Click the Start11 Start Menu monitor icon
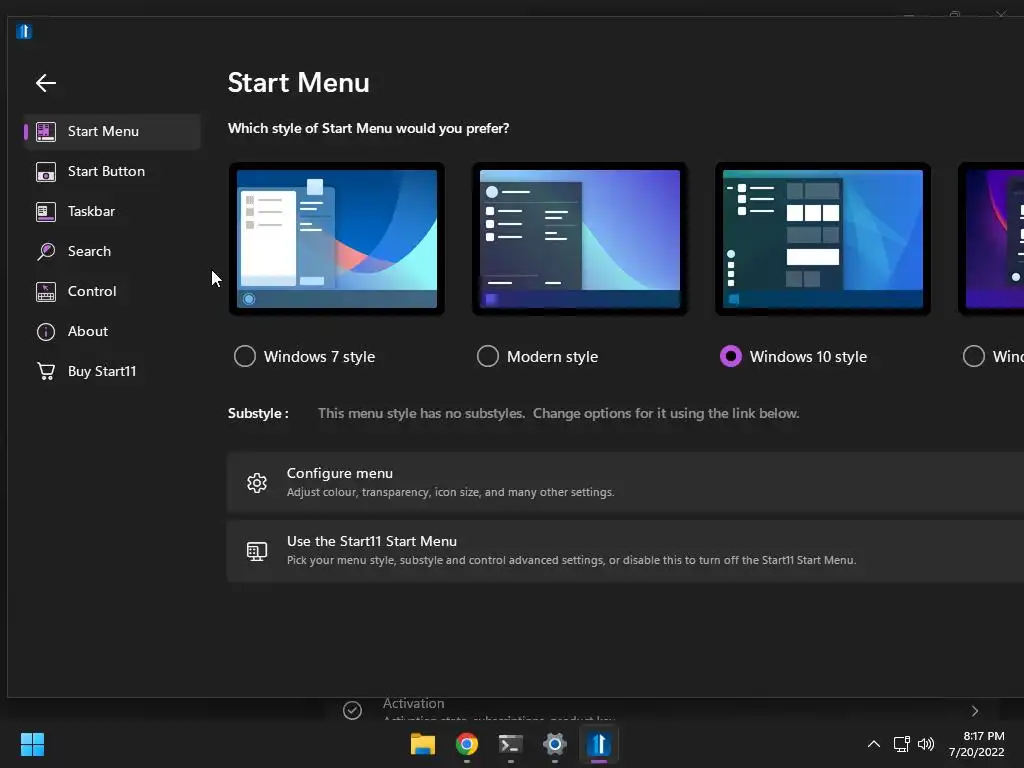 (x=257, y=551)
